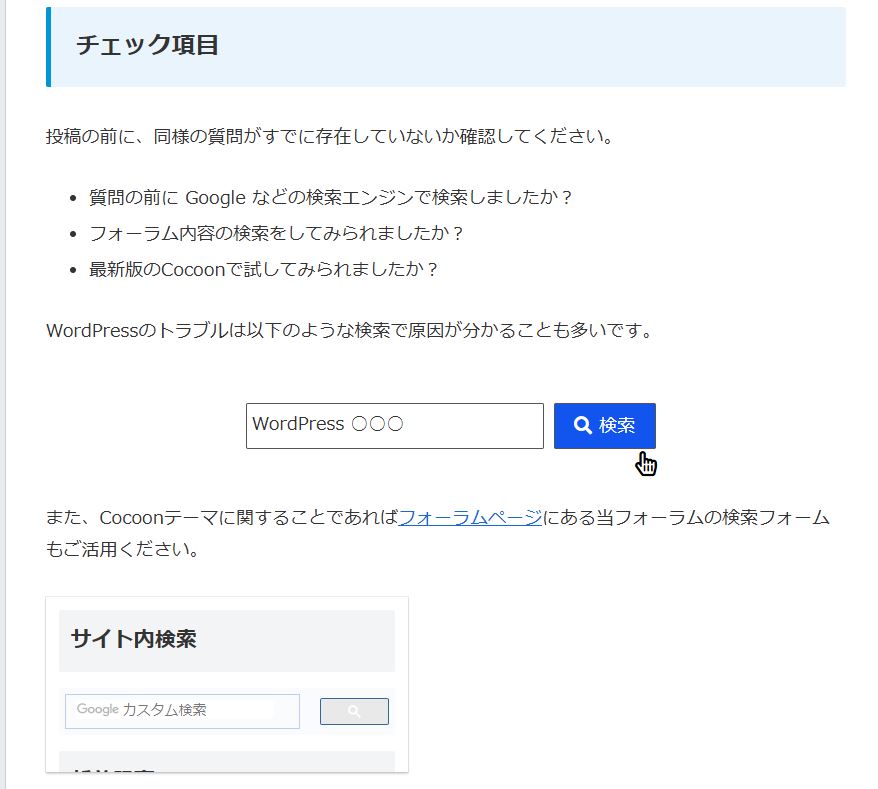Click the bullet about フォーラム内容の検索

[x=276, y=233]
